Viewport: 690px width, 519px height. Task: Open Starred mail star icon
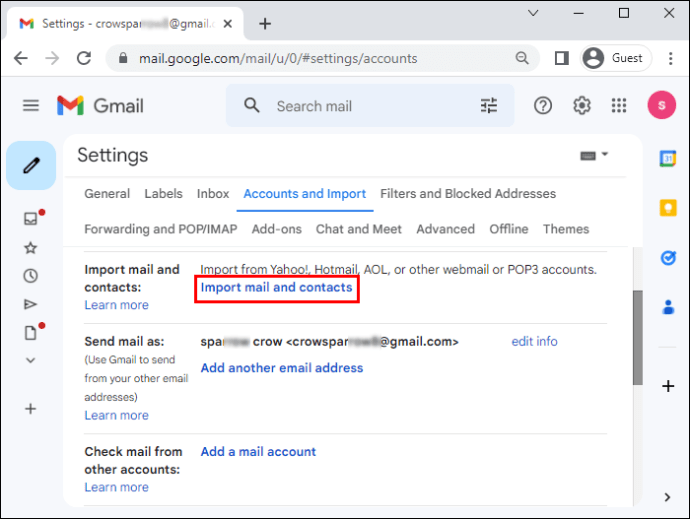[x=30, y=248]
